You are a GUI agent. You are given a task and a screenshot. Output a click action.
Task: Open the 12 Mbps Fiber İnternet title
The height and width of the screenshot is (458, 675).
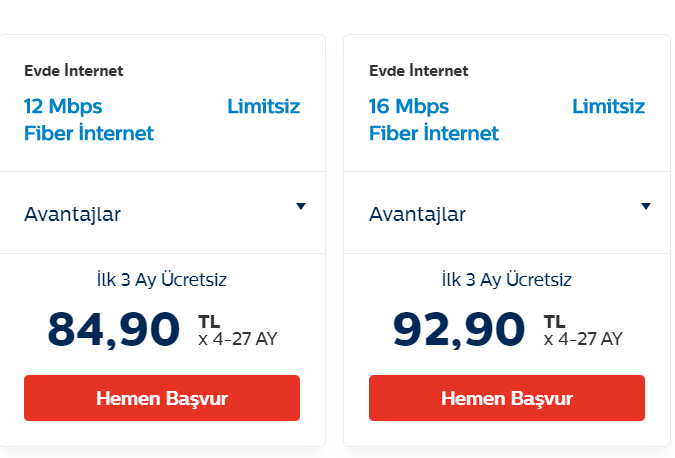pyautogui.click(x=89, y=120)
